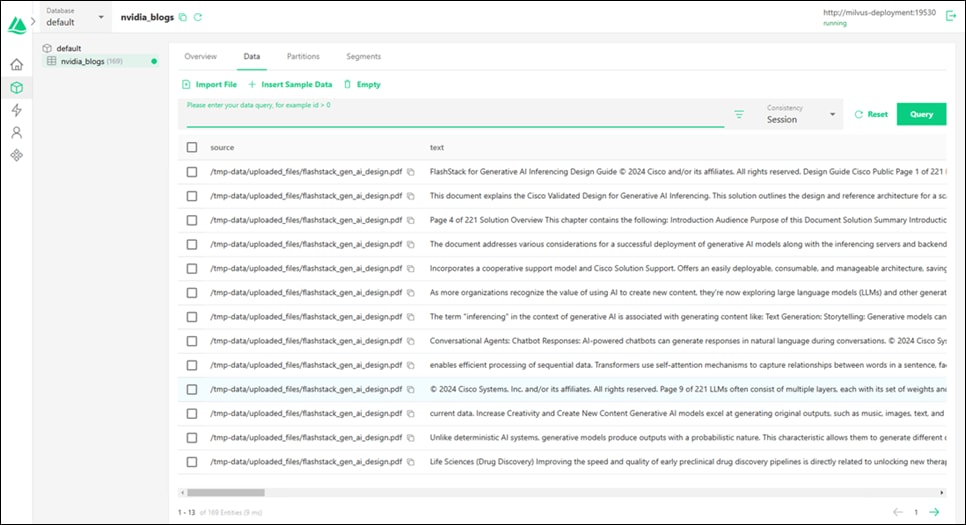Click the green Query button
This screenshot has width=966, height=525.
921,114
